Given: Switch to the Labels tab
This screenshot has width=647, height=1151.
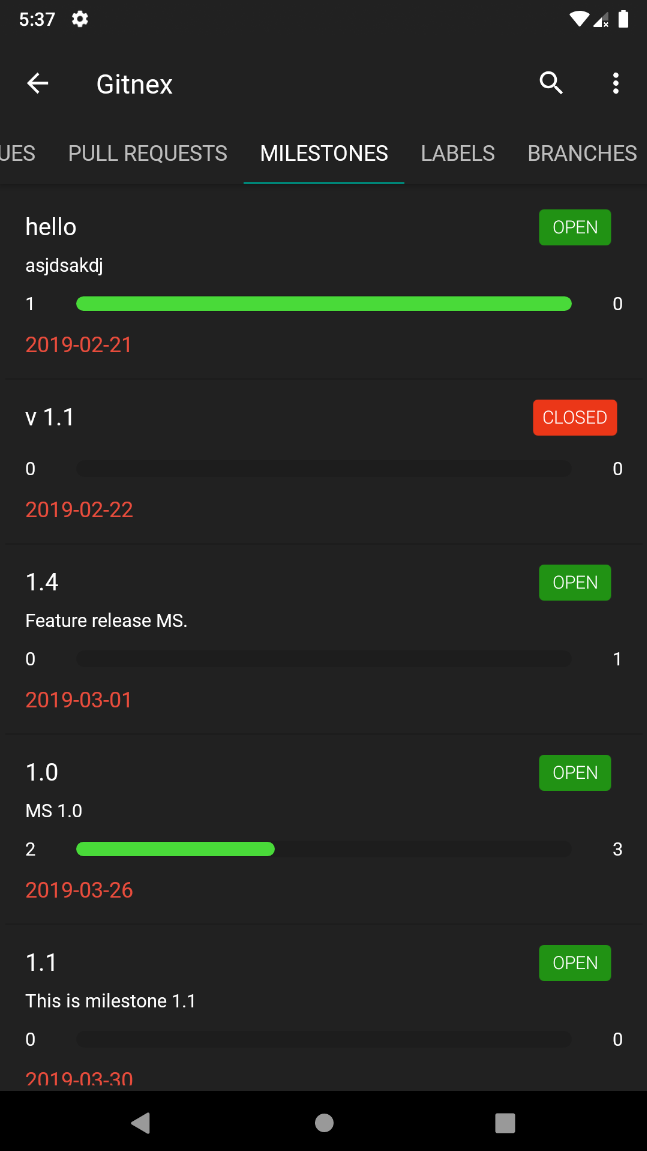Looking at the screenshot, I should (458, 153).
